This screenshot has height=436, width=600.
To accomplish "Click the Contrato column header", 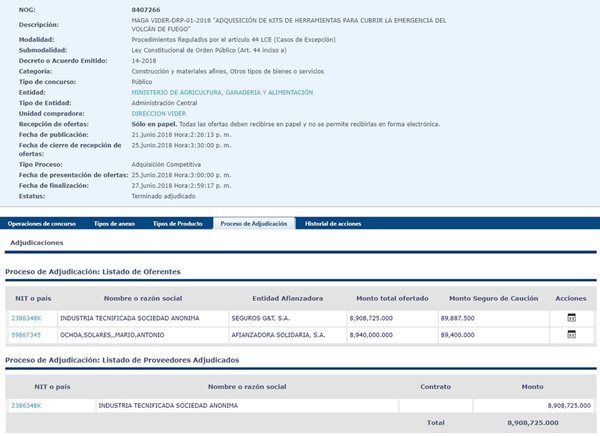I will [435, 386].
